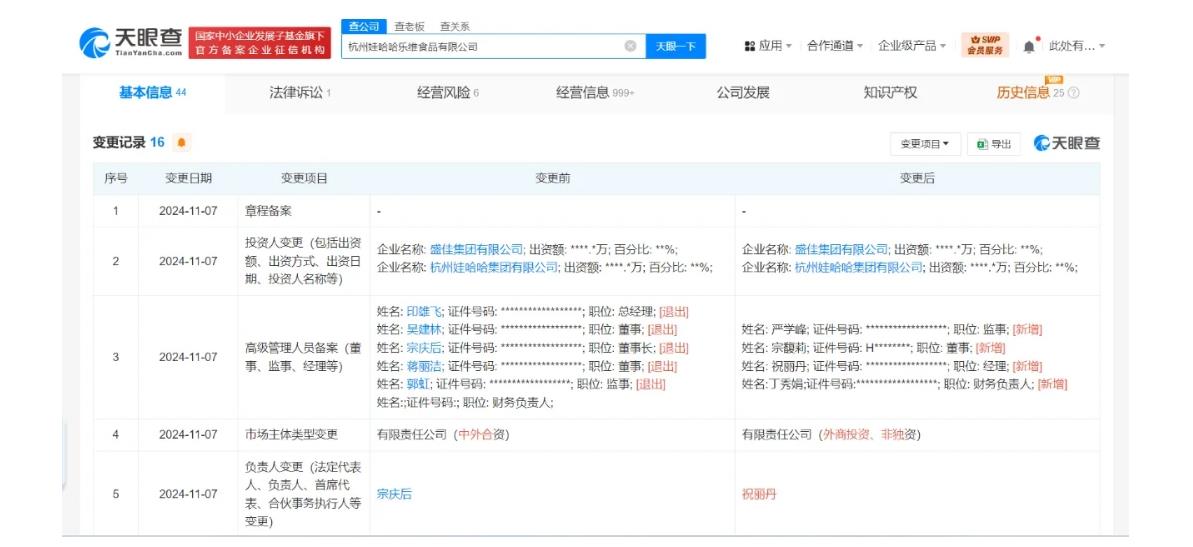1193x547 pixels.
Task: Toggle the orange alert bell beside 变更记录
Action: [181, 142]
